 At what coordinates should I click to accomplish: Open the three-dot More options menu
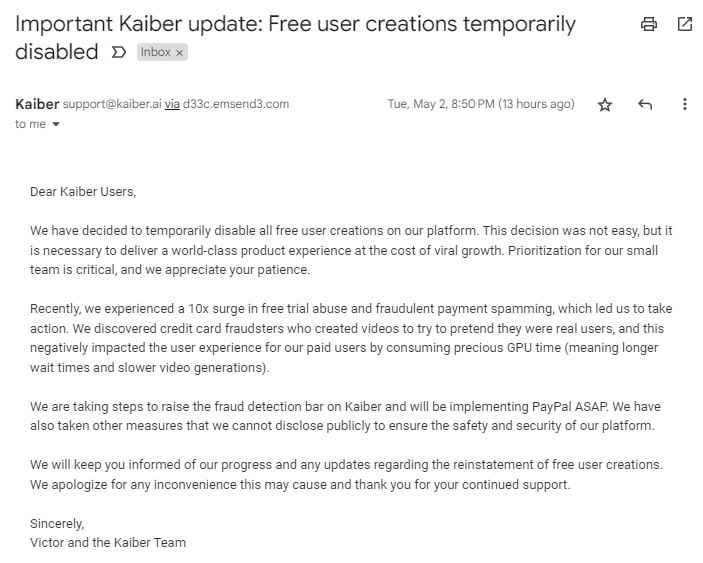coord(685,104)
